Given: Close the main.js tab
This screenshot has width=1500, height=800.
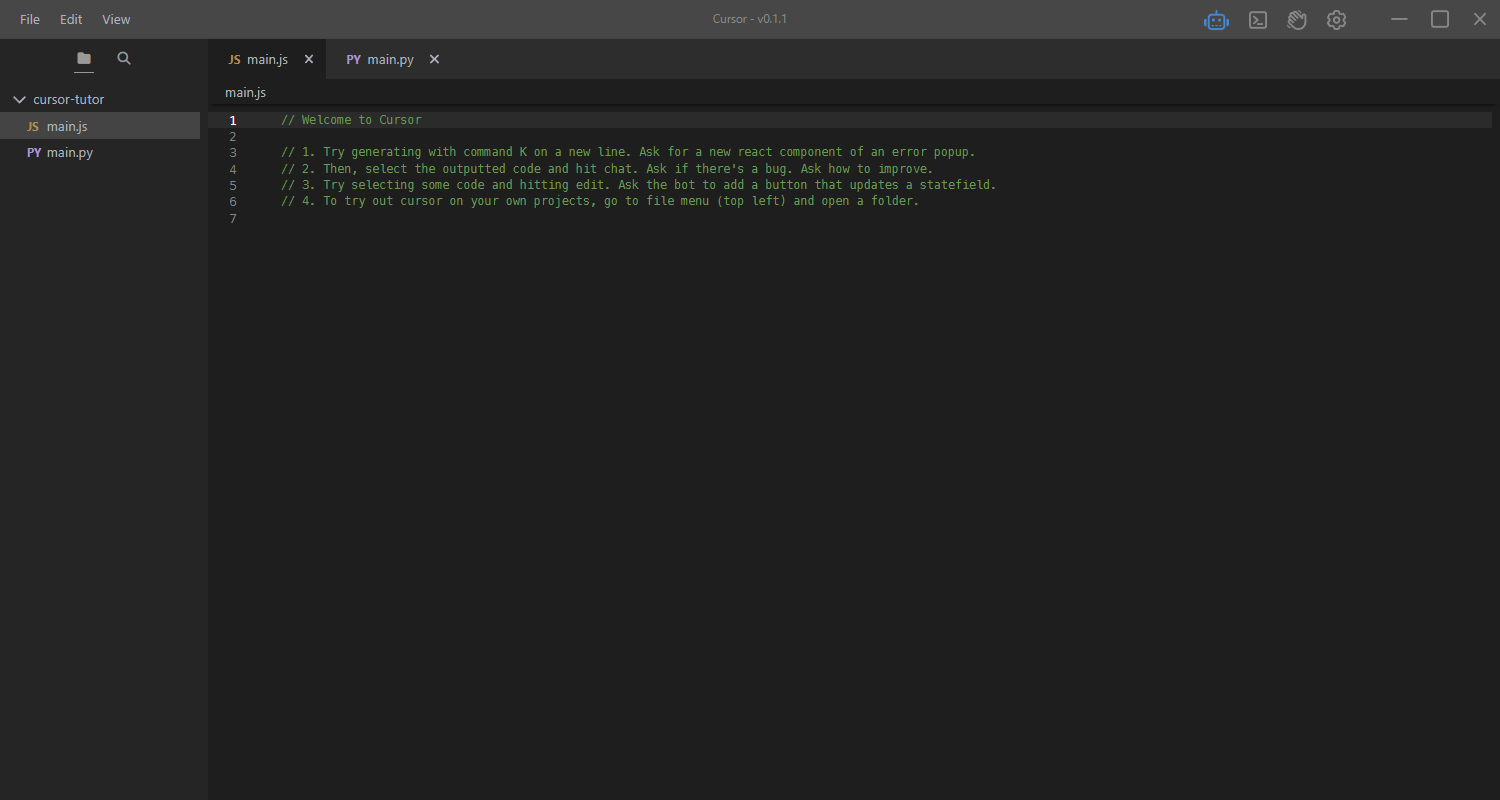Looking at the screenshot, I should pos(309,59).
